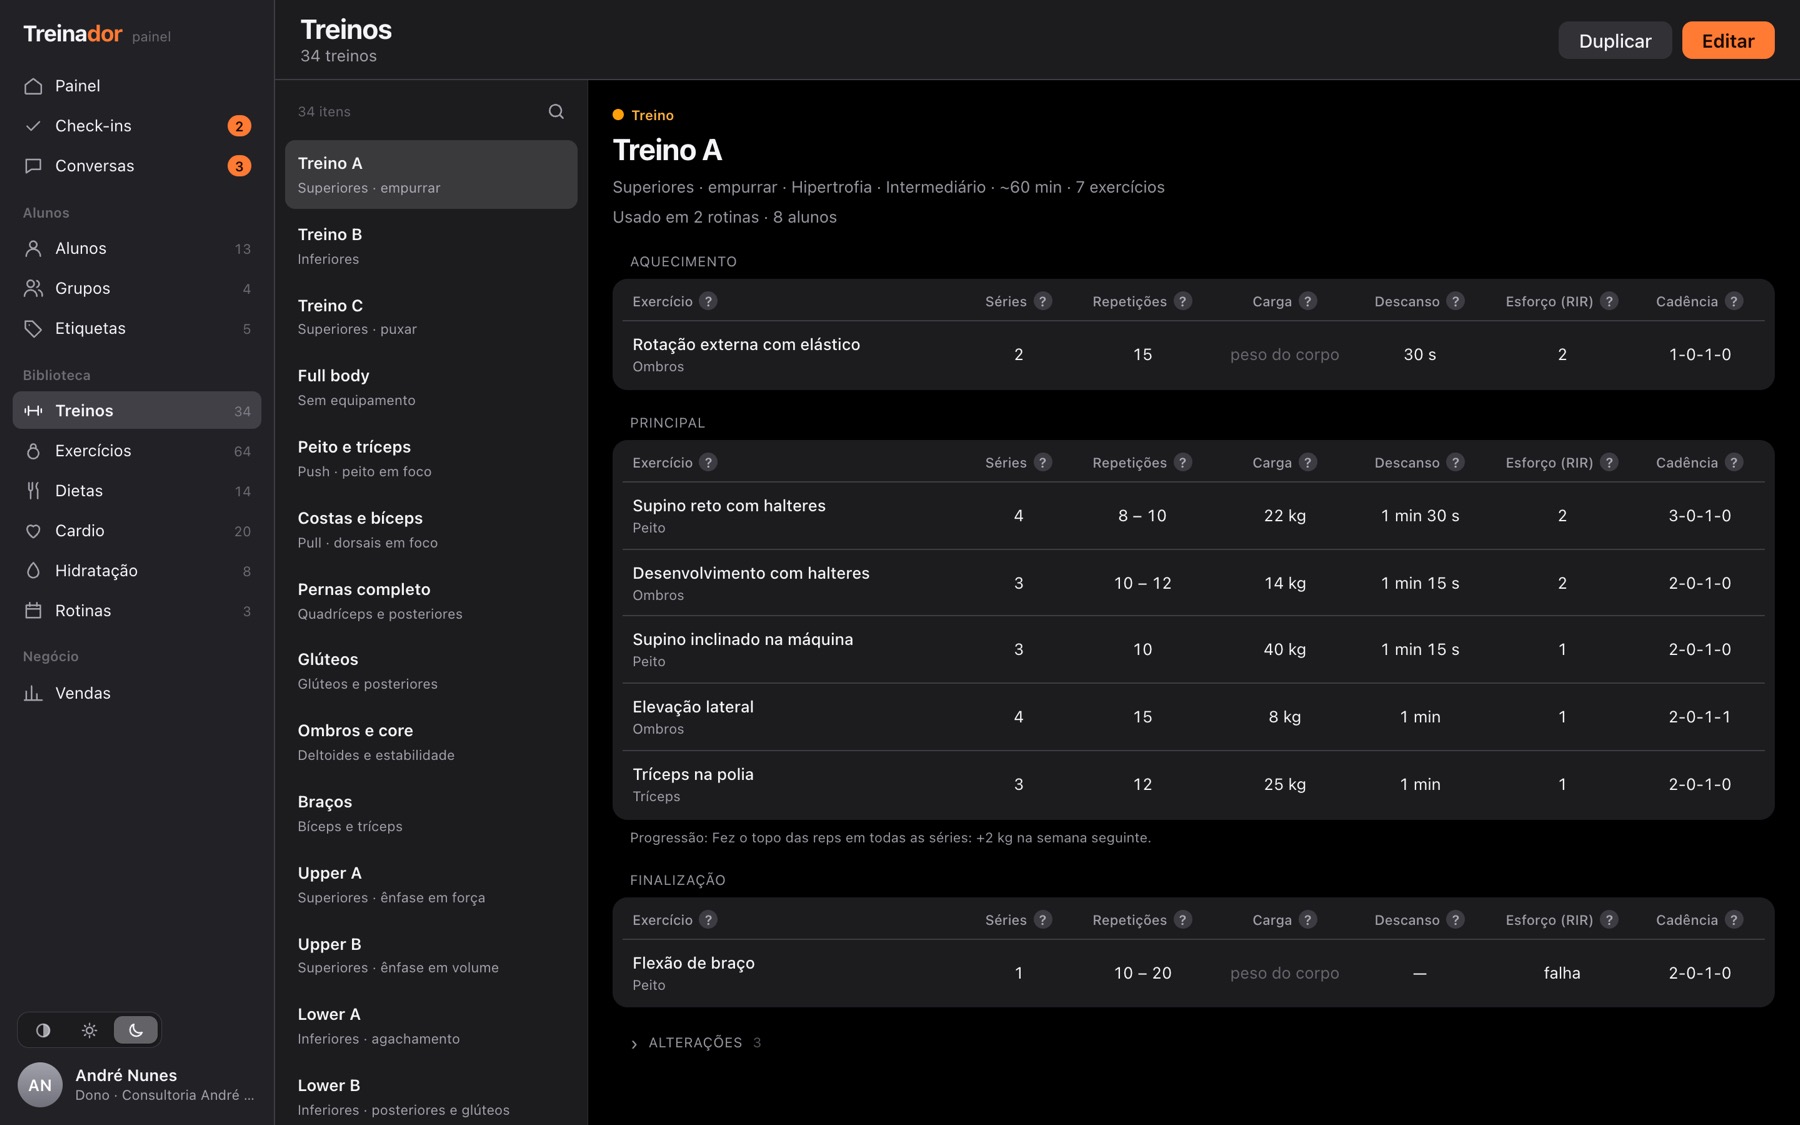Select Glúteos workout in list

click(431, 671)
